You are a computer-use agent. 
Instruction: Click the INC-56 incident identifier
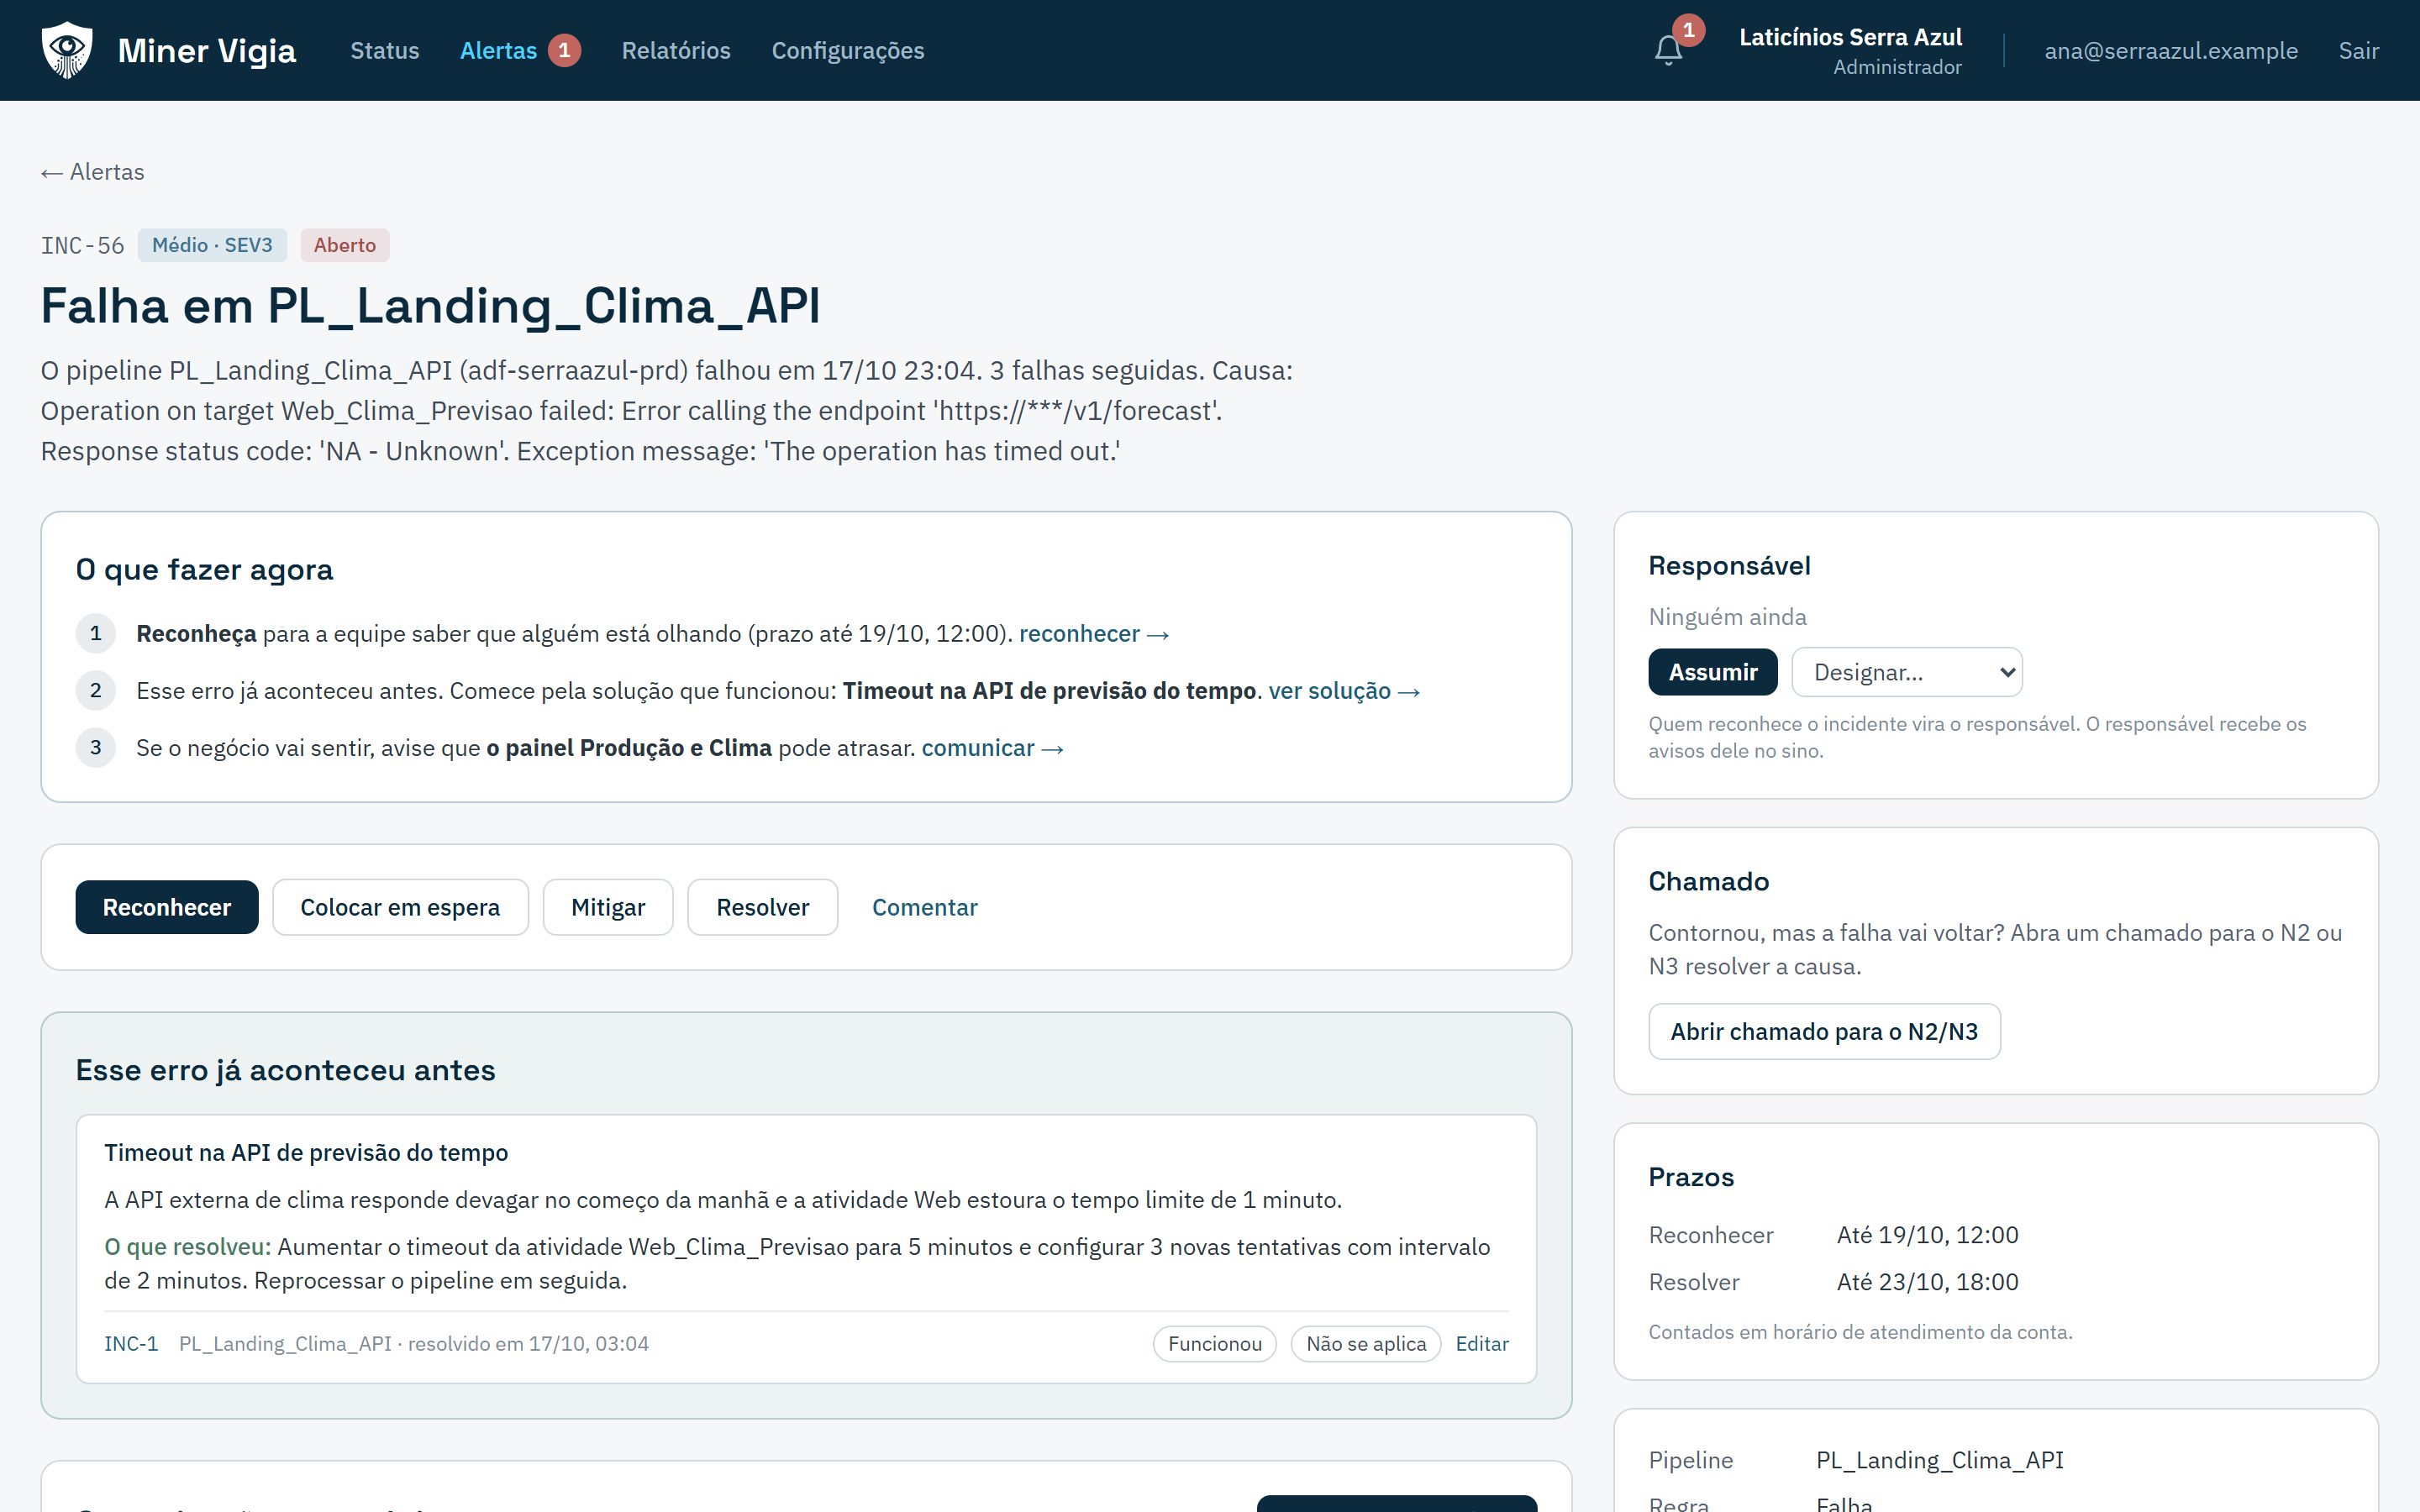[x=82, y=246]
